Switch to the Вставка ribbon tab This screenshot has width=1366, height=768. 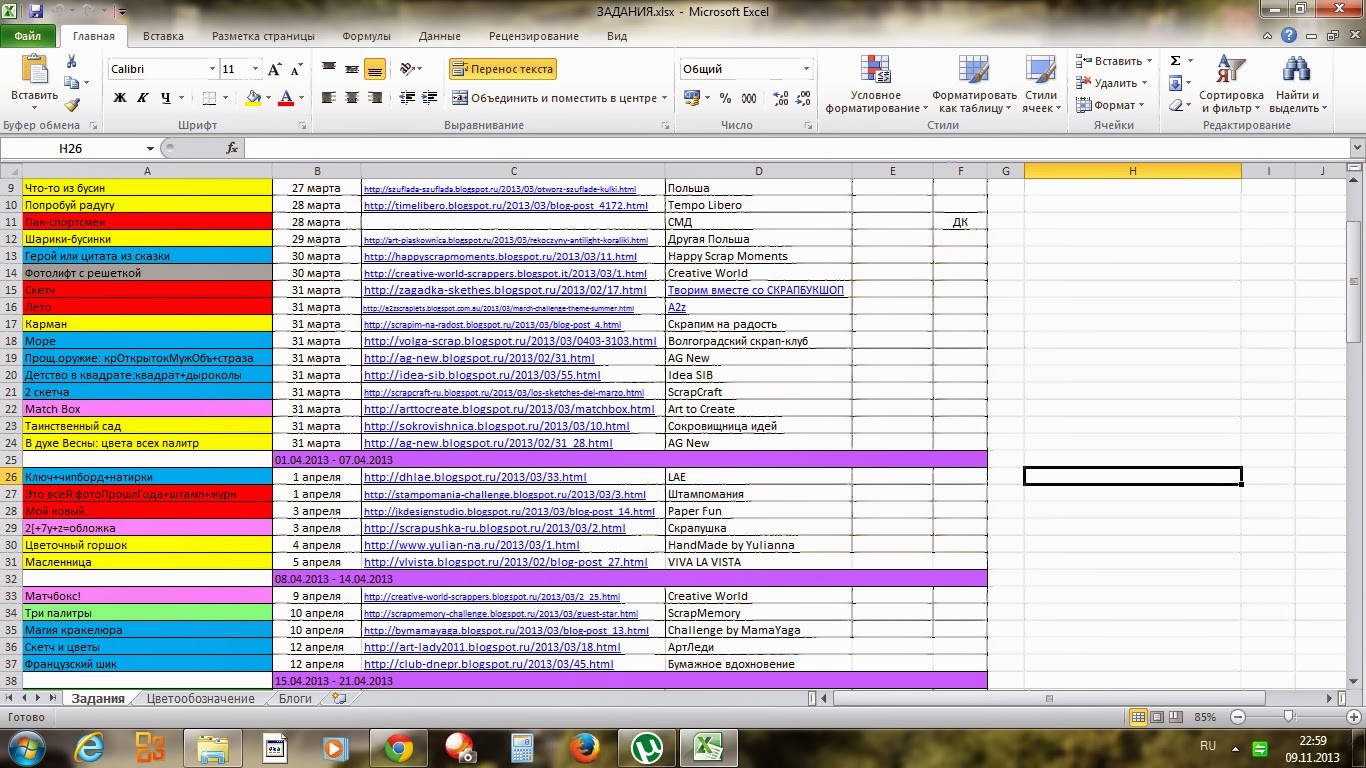[x=163, y=36]
